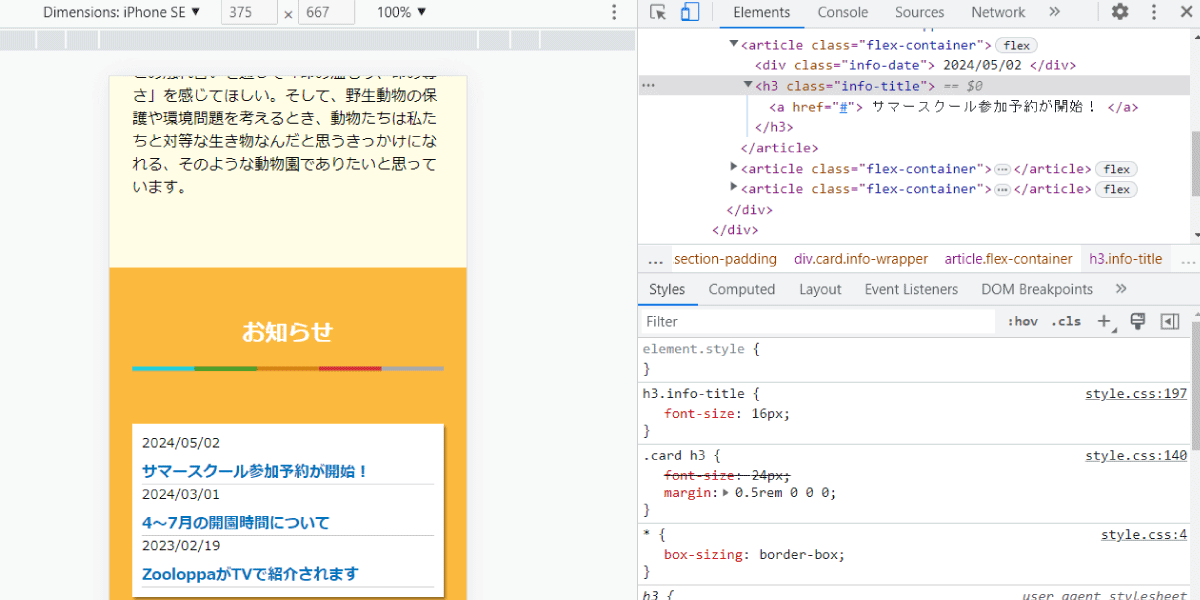Add a new style rule with plus icon
The width and height of the screenshot is (1200, 600).
[1104, 321]
